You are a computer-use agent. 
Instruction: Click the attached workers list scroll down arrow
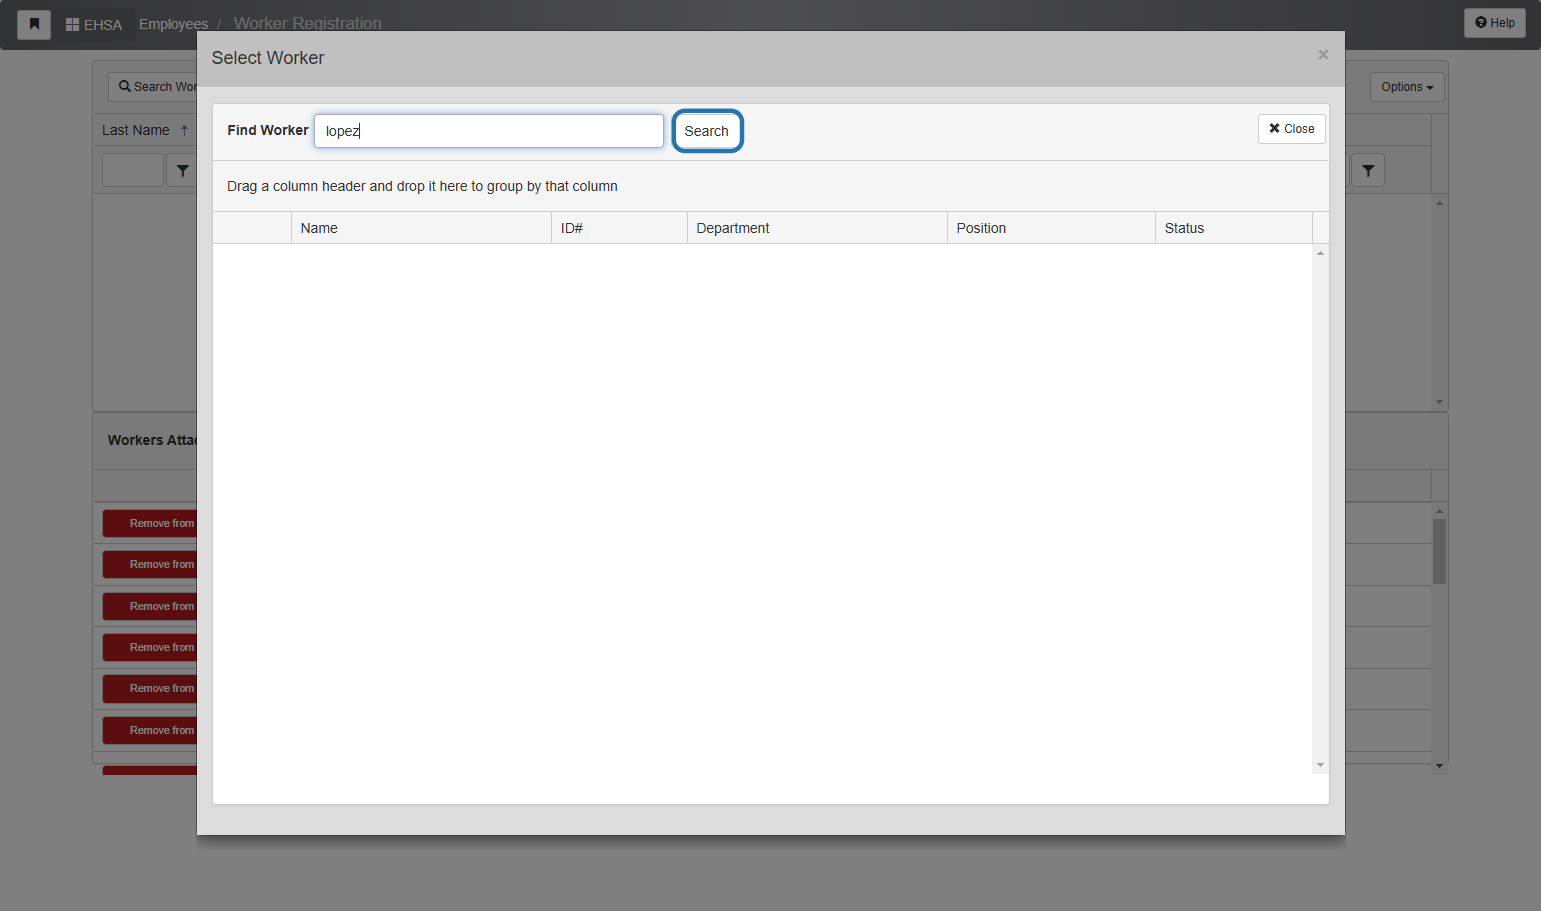click(x=1440, y=766)
